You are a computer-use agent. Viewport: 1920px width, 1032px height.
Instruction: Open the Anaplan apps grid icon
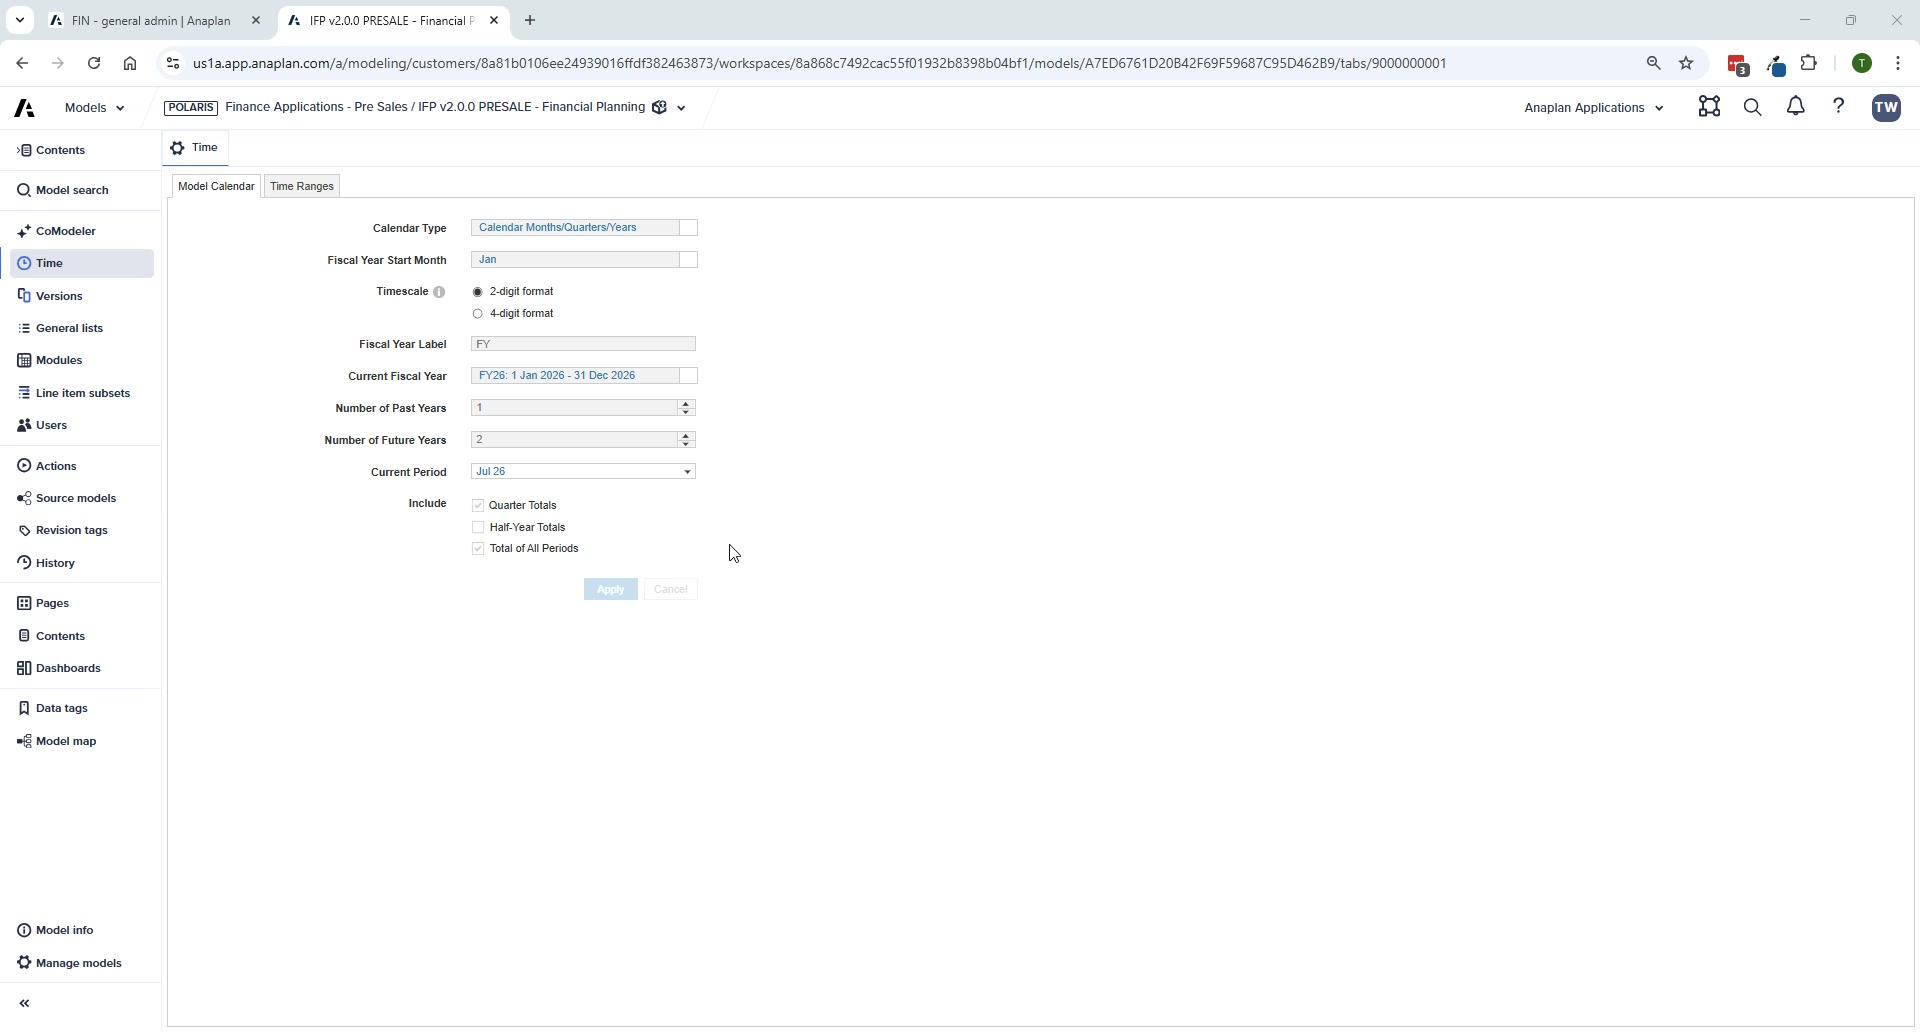pyautogui.click(x=1710, y=107)
